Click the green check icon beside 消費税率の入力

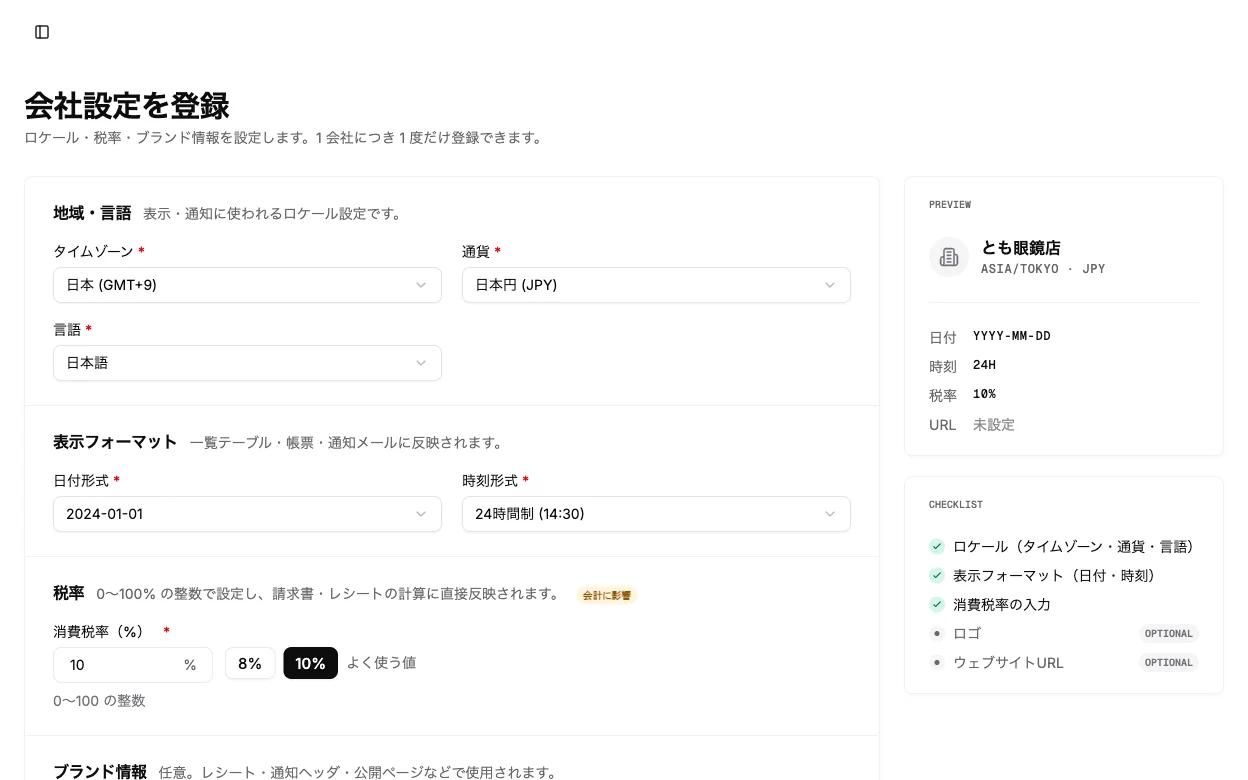pos(937,605)
